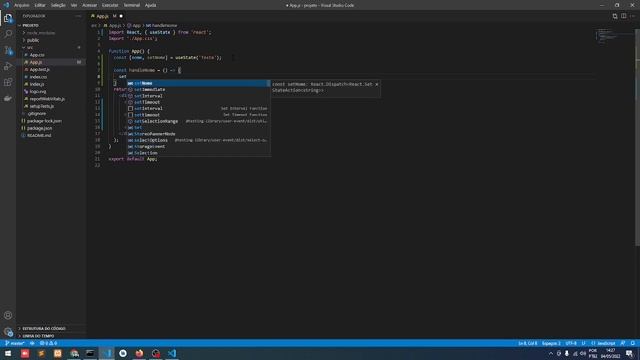Click the master branch in status bar

point(15,343)
